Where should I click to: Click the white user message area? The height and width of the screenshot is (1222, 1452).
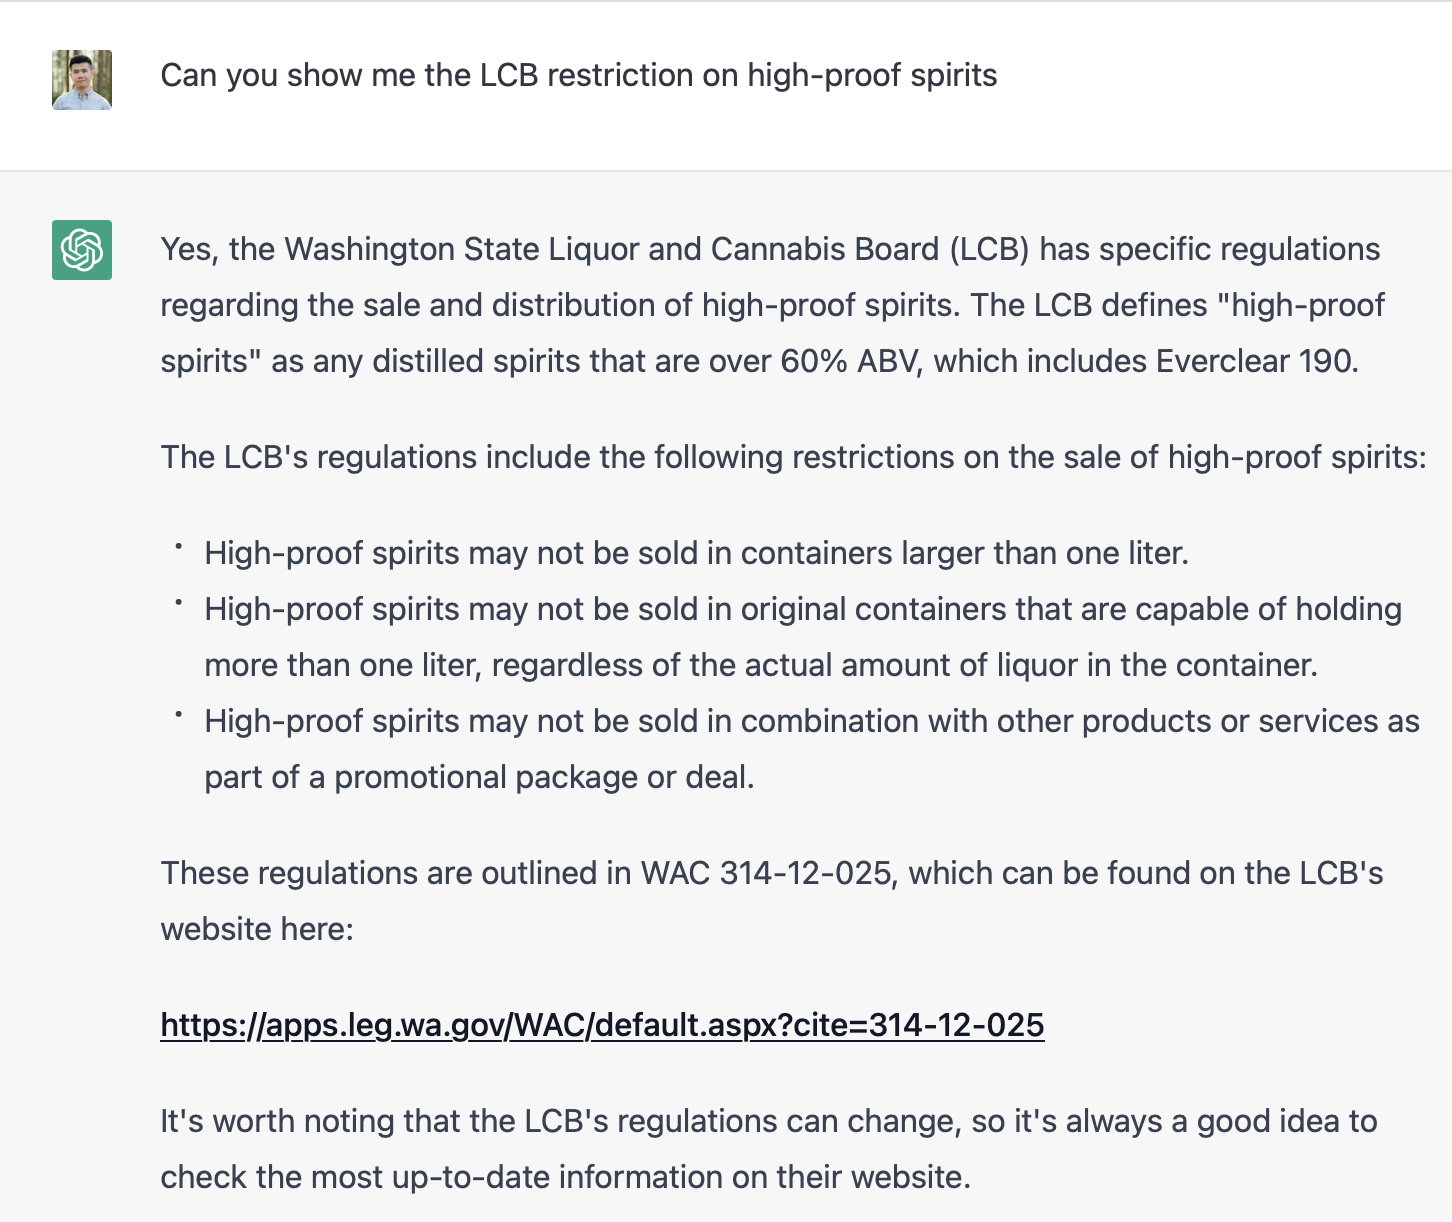tap(726, 86)
